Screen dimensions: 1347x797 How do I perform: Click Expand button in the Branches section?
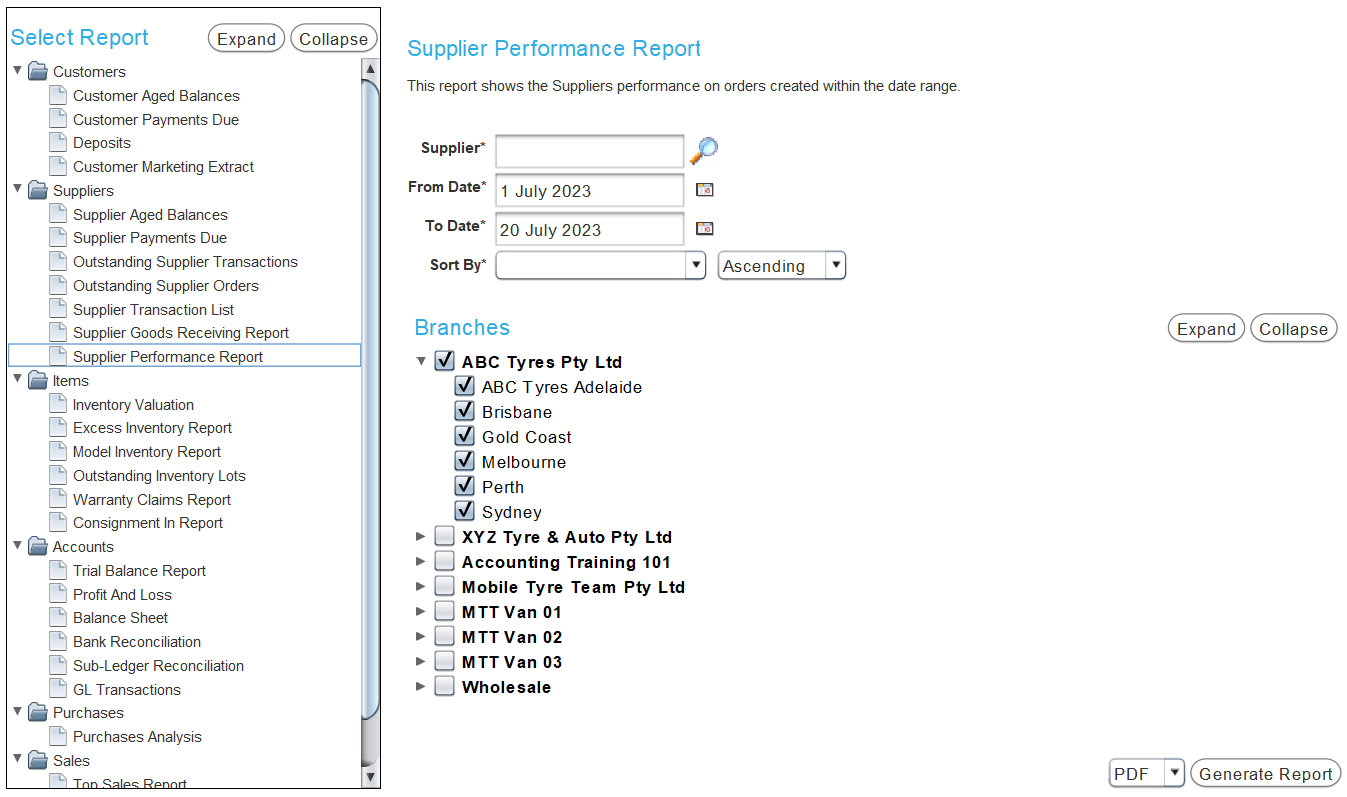pos(1206,329)
